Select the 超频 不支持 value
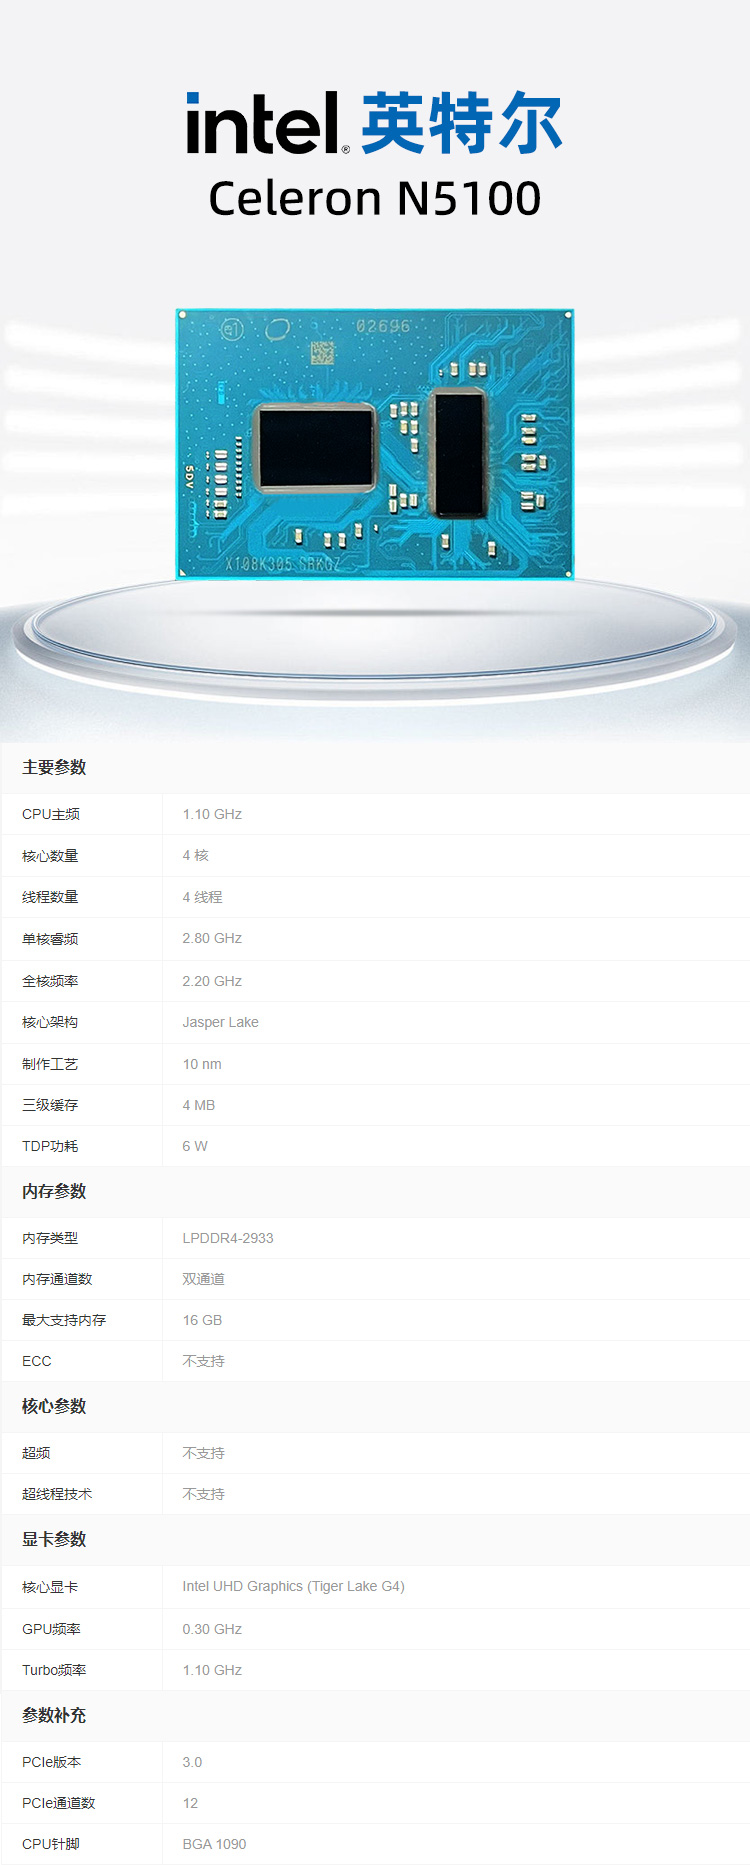750x1865 pixels. (x=204, y=1453)
